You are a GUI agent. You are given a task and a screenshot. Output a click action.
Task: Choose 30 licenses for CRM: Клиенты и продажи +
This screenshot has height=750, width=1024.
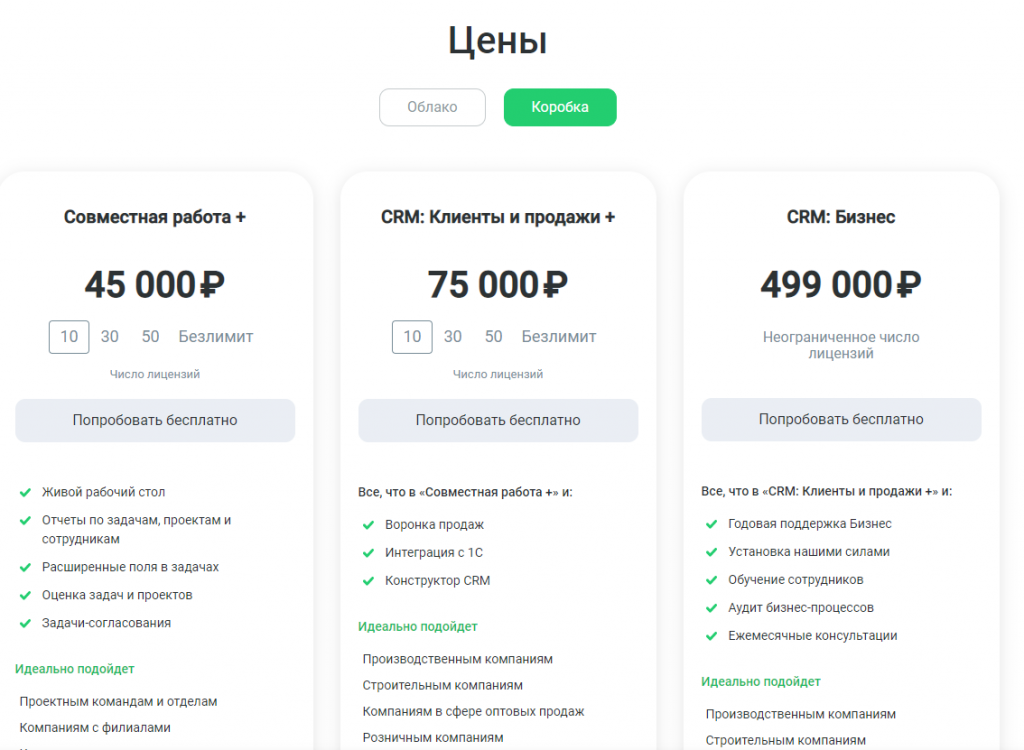pos(453,336)
